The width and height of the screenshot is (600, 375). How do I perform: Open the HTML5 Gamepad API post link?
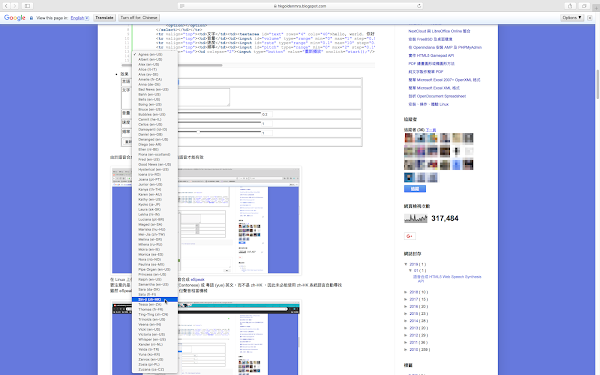tap(431, 55)
